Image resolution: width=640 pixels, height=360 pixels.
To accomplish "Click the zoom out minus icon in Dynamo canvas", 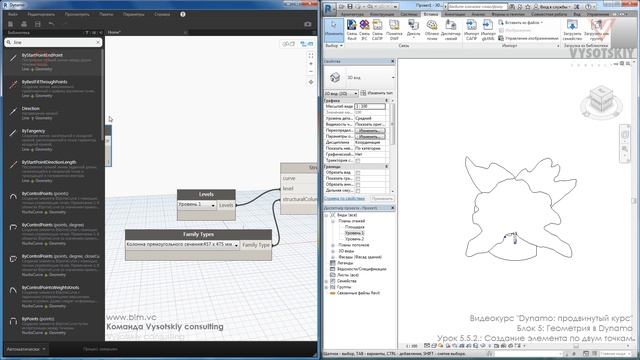I will pyautogui.click(x=311, y=71).
